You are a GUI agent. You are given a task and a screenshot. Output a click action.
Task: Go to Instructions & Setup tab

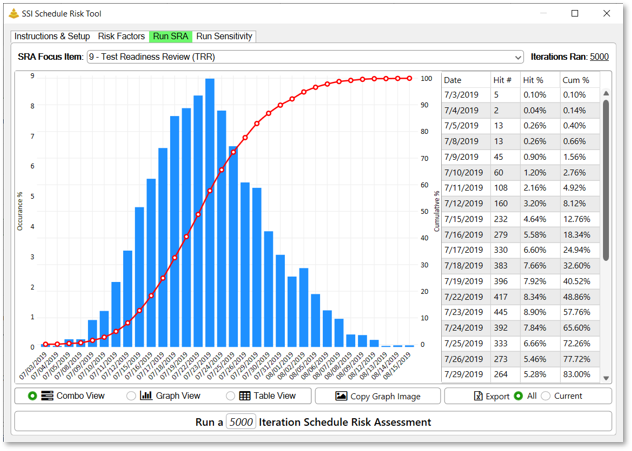coord(52,36)
